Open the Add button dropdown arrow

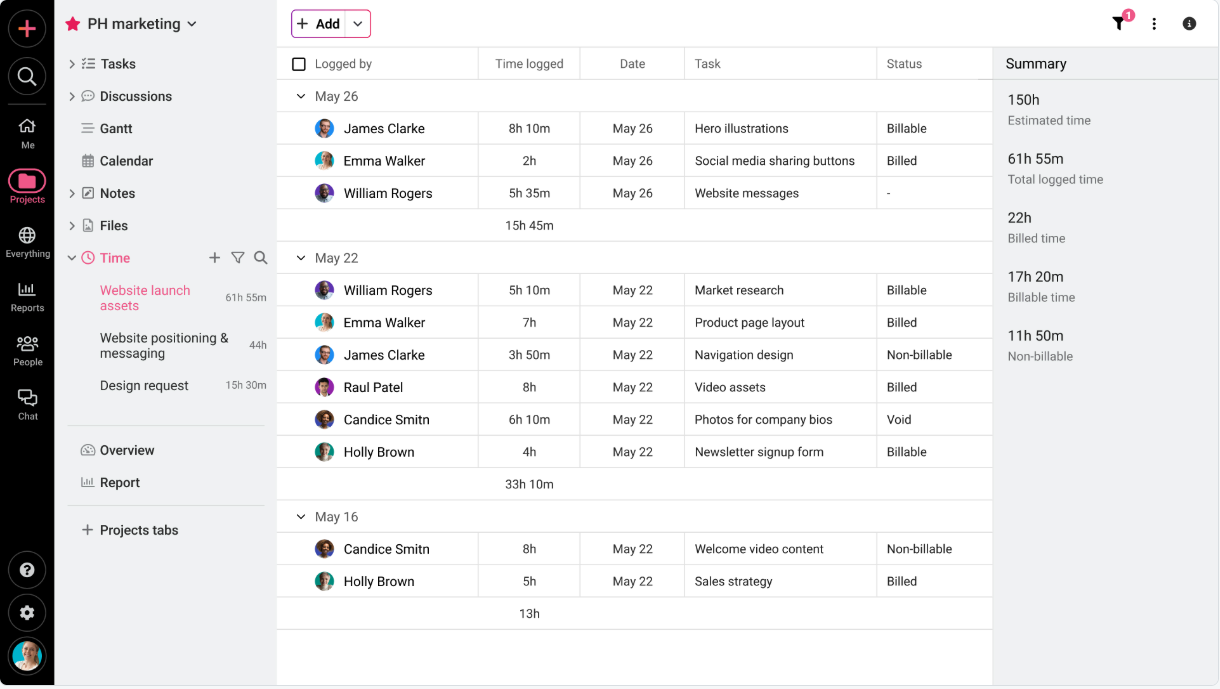(x=358, y=24)
